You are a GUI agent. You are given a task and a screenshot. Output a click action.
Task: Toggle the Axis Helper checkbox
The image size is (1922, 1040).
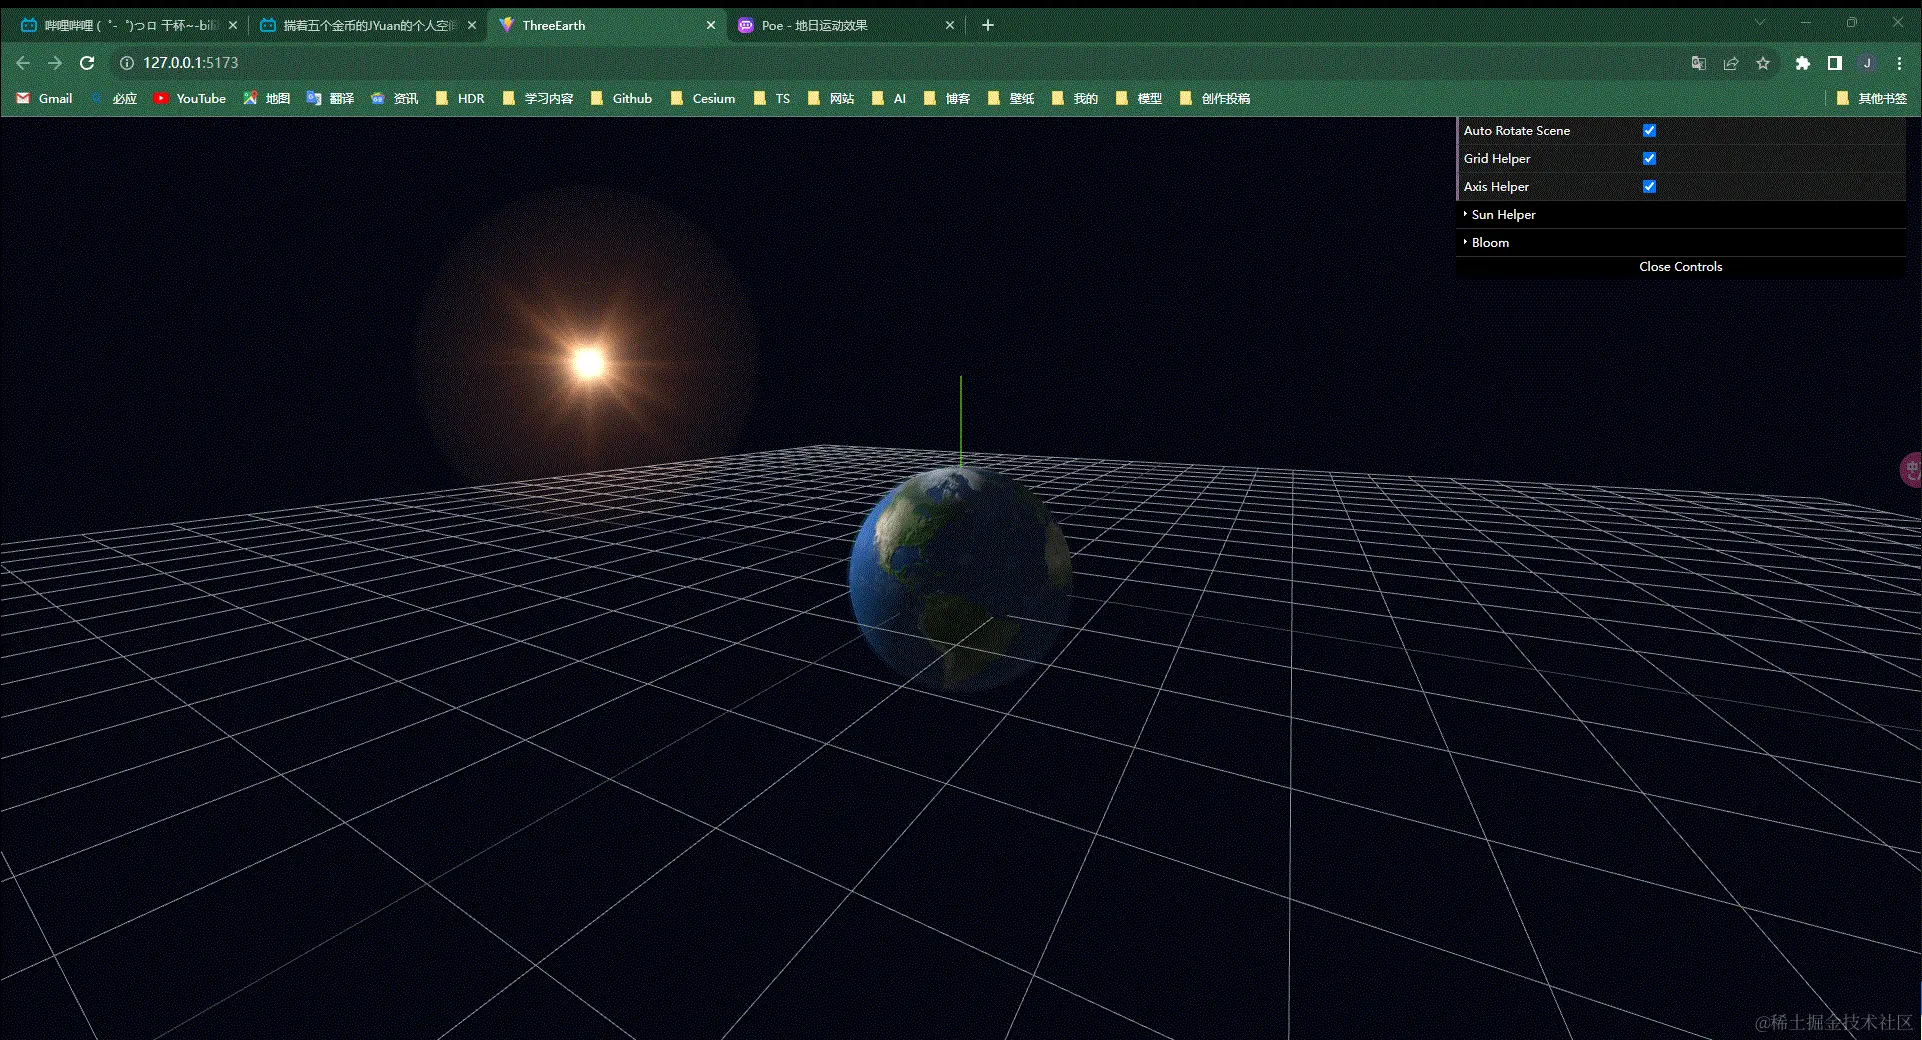[x=1649, y=186]
